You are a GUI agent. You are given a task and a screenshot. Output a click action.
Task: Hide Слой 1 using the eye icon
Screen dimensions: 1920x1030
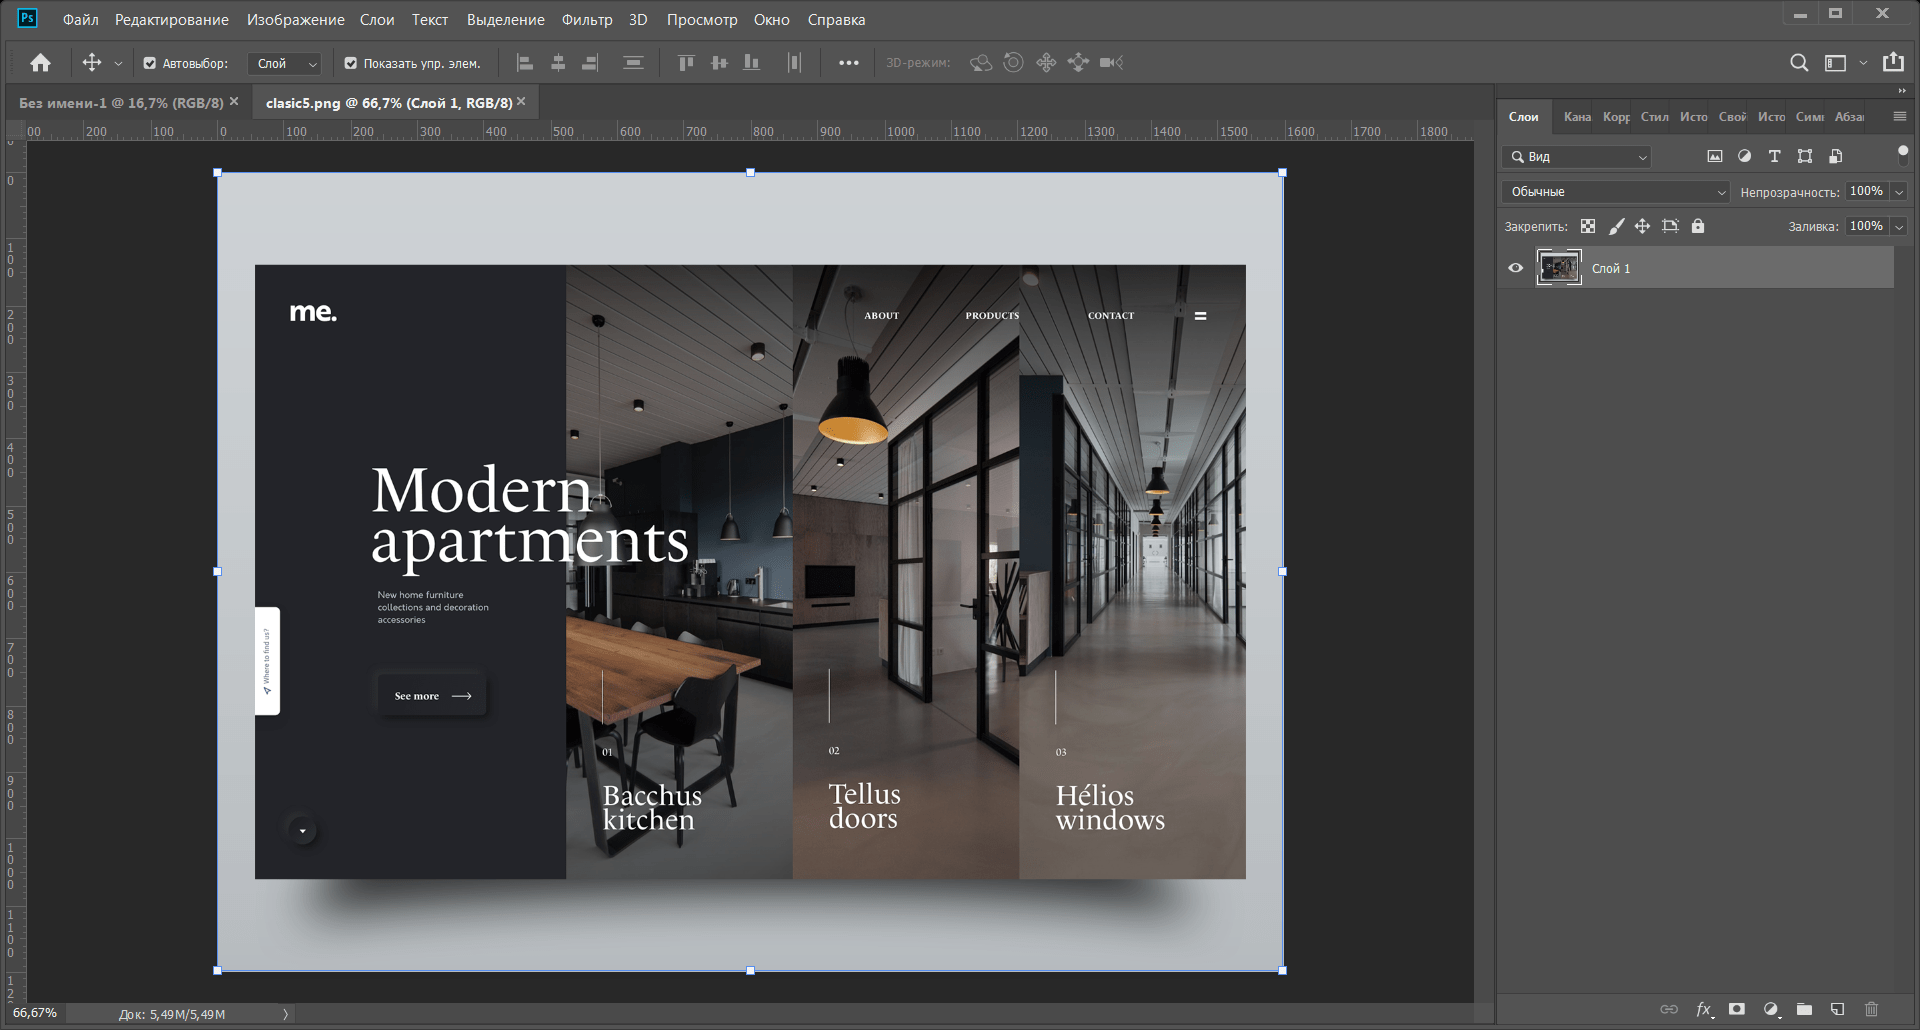point(1516,268)
